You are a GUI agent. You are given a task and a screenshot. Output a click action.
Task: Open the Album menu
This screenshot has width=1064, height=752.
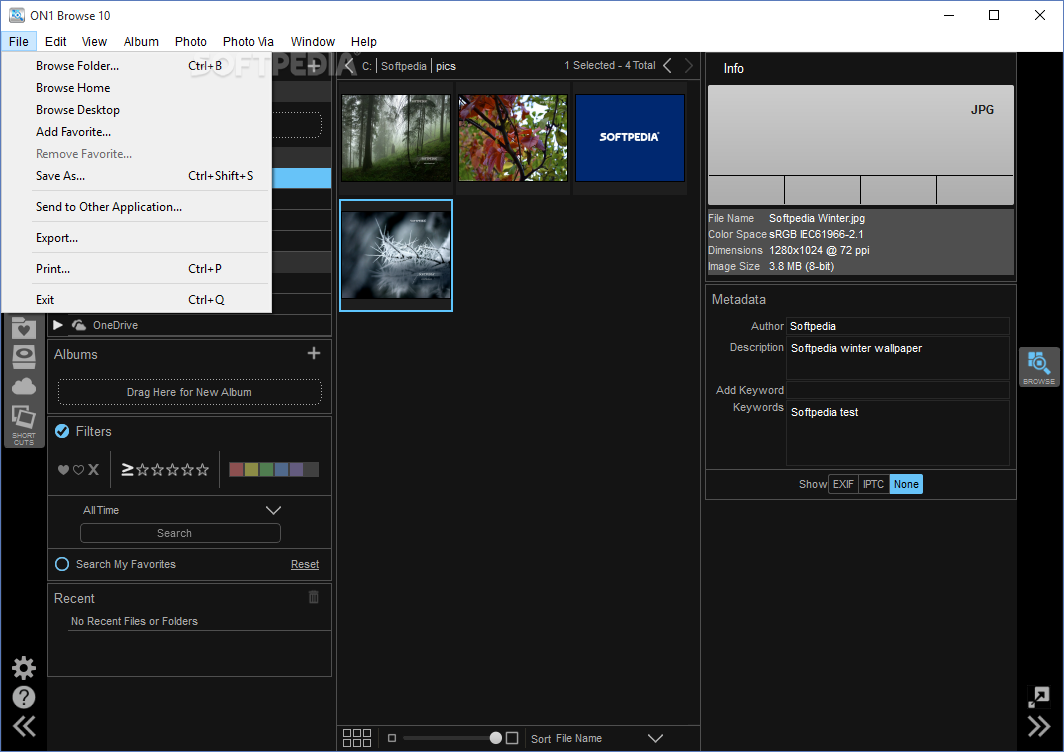point(141,41)
